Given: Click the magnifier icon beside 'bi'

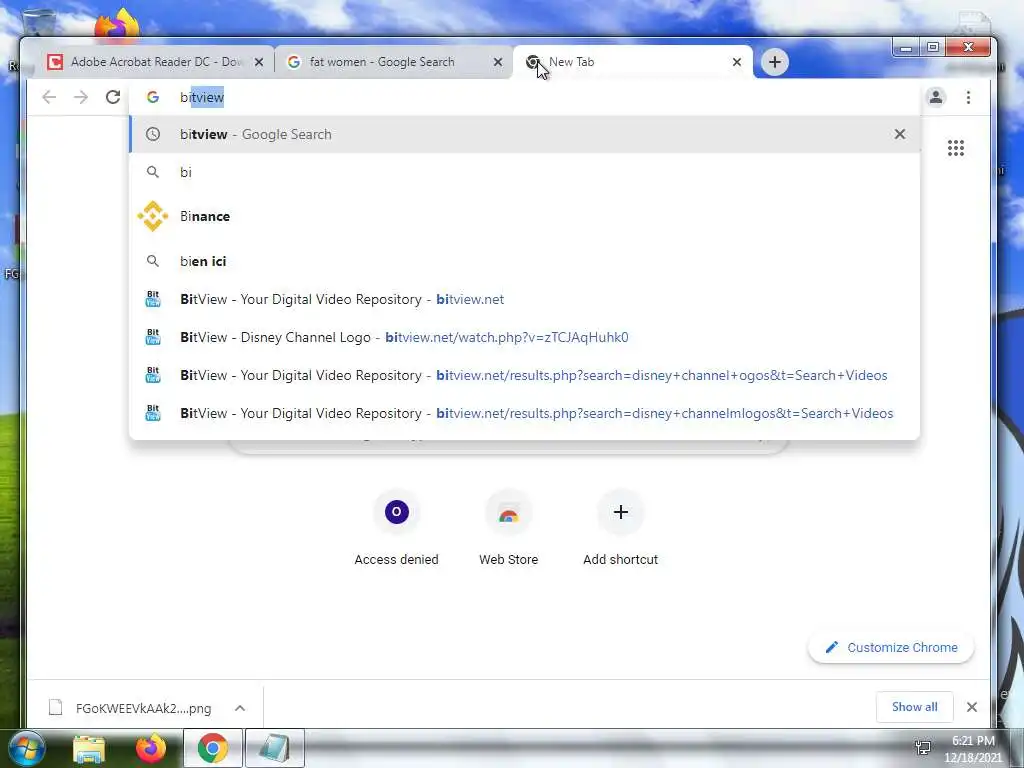Looking at the screenshot, I should 153,172.
